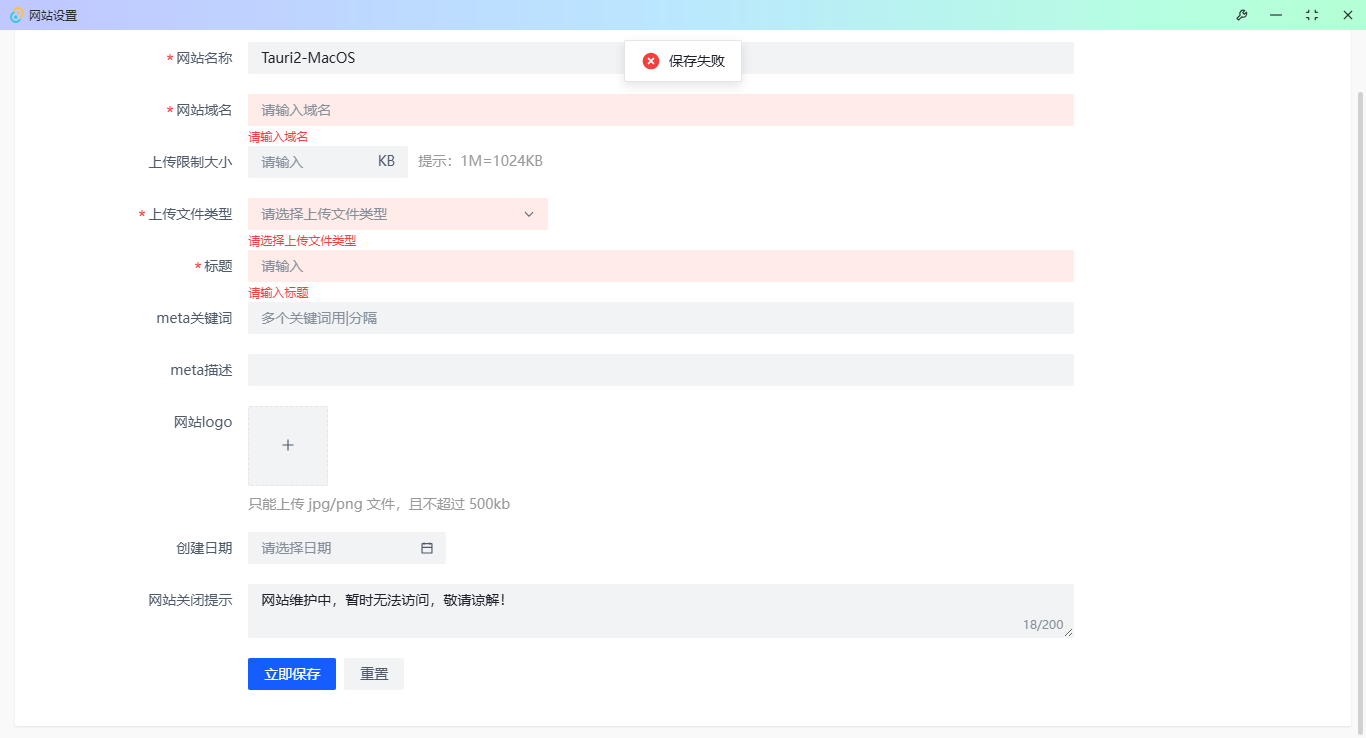Click the app logo icon beside 网站设置
Screen dimensions: 1366x738
(x=17, y=15)
